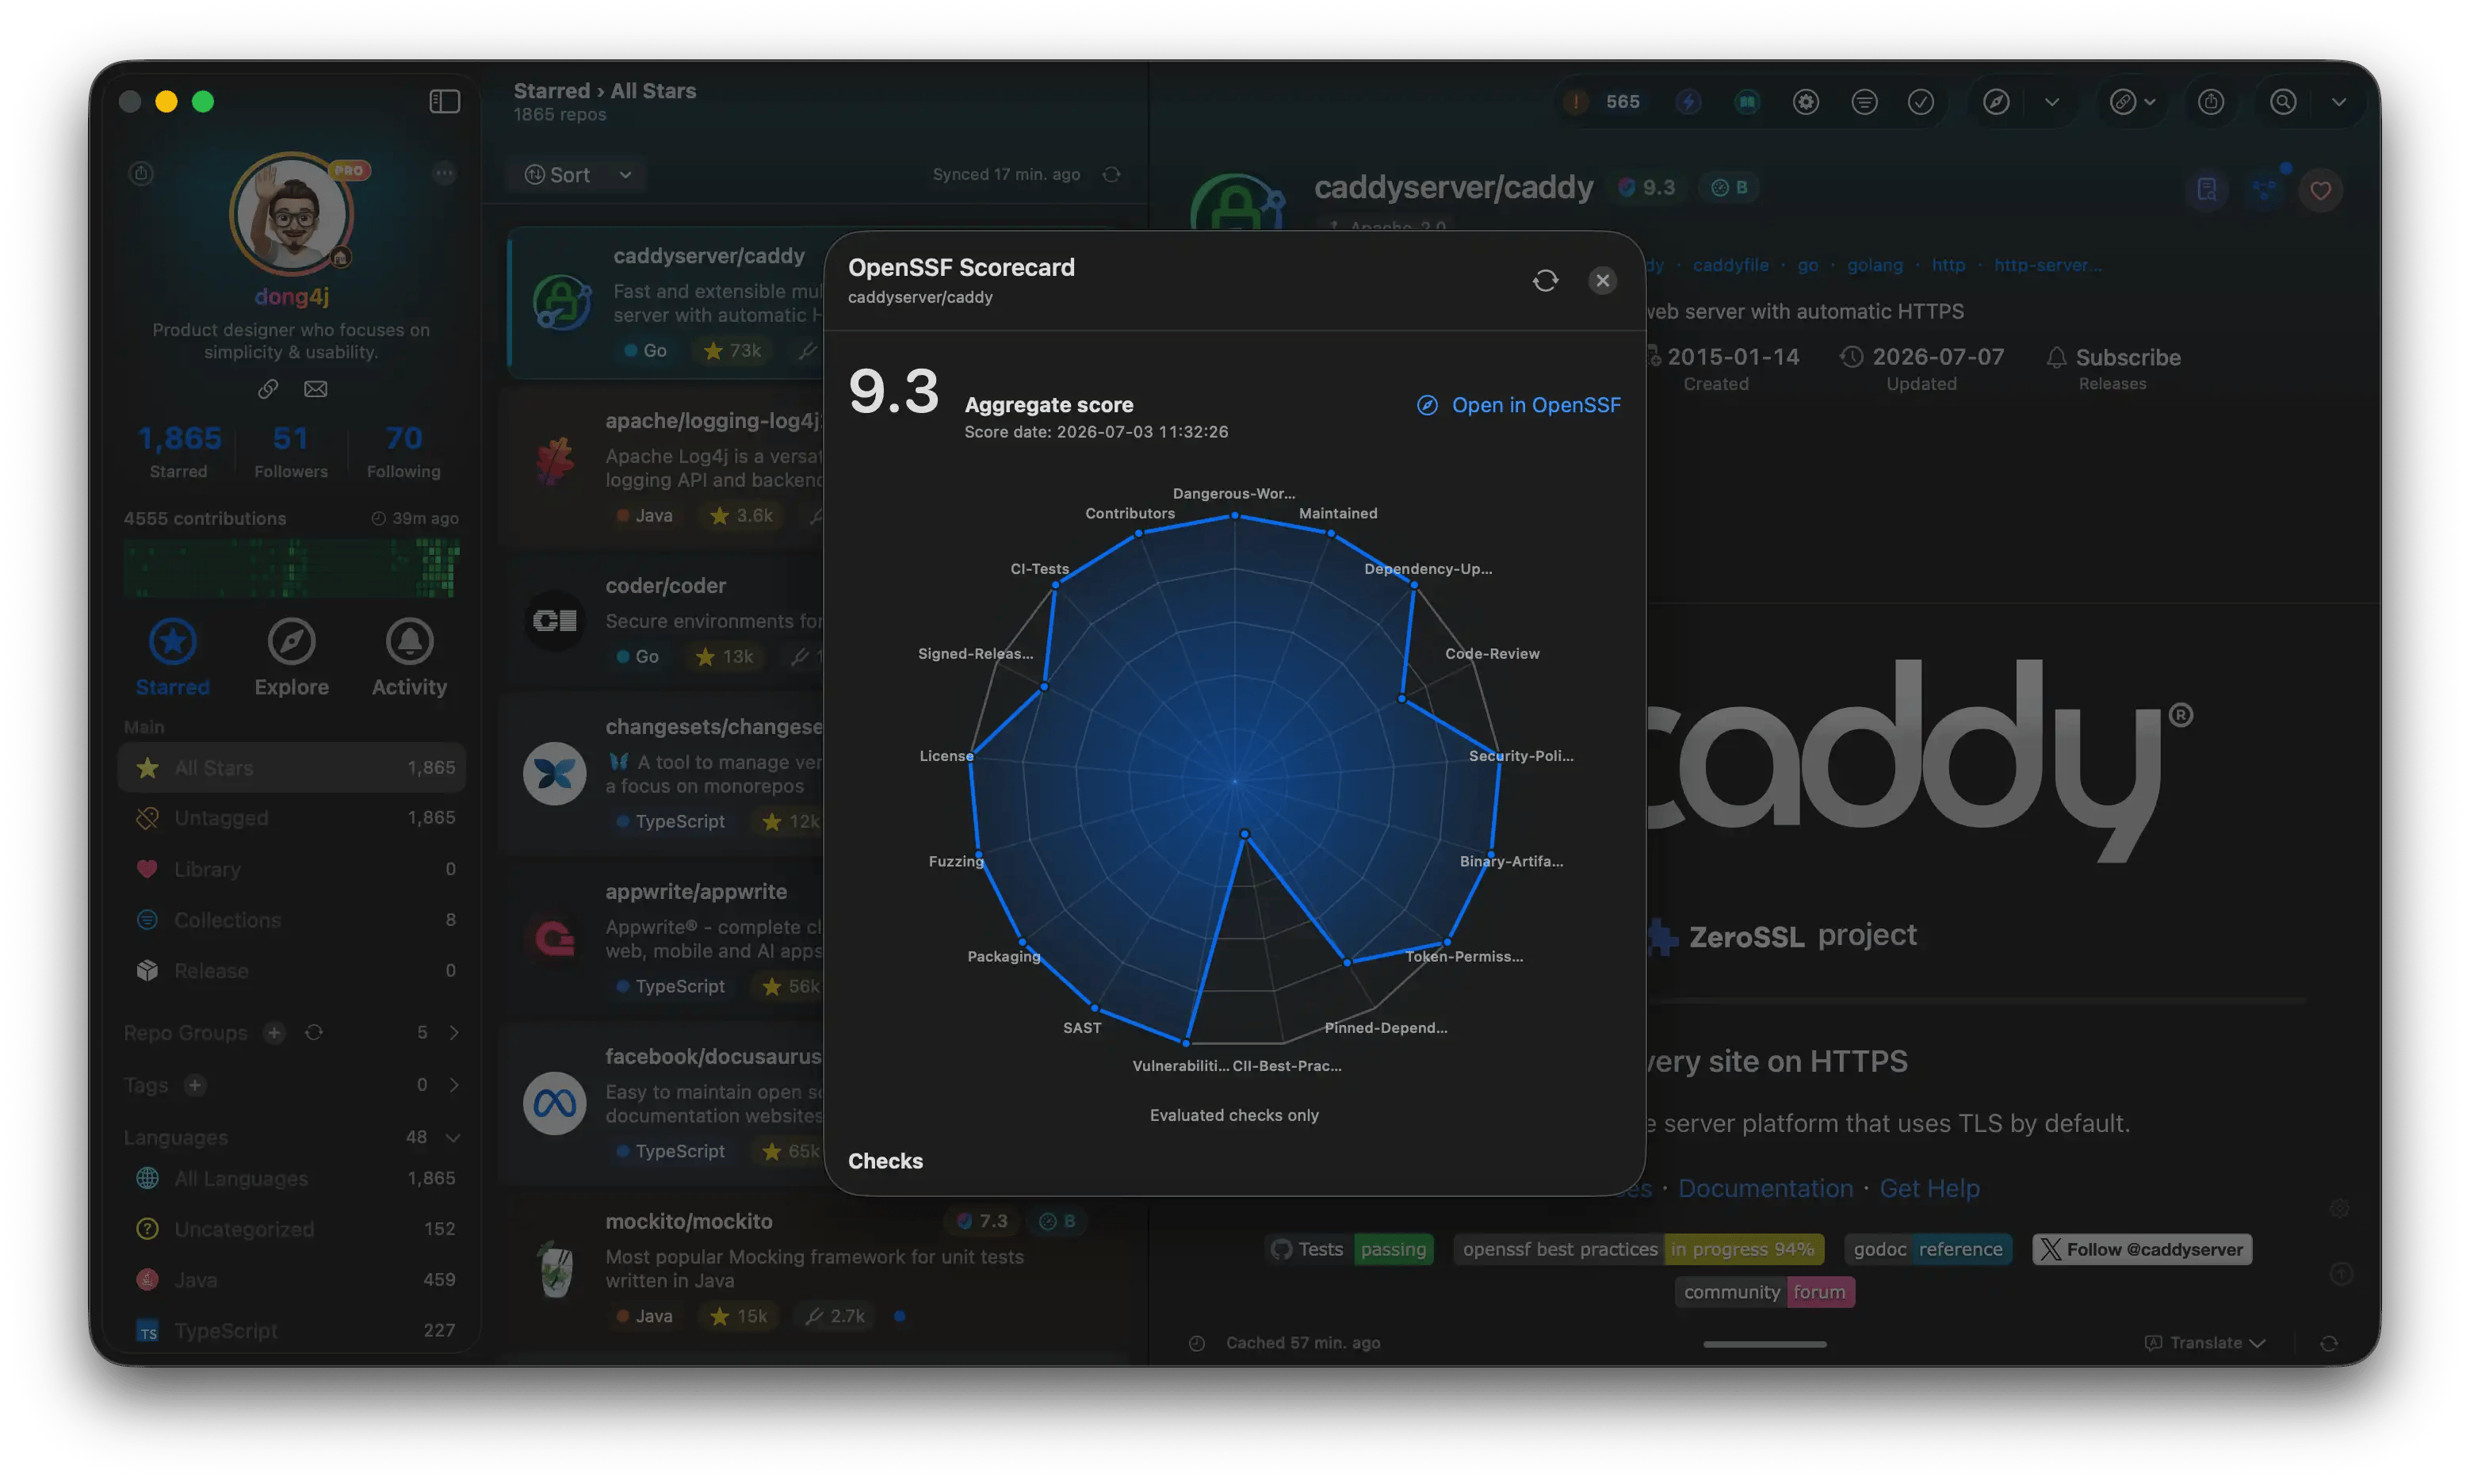Add a new tag with plus icon
2470x1484 pixels.
195,1085
